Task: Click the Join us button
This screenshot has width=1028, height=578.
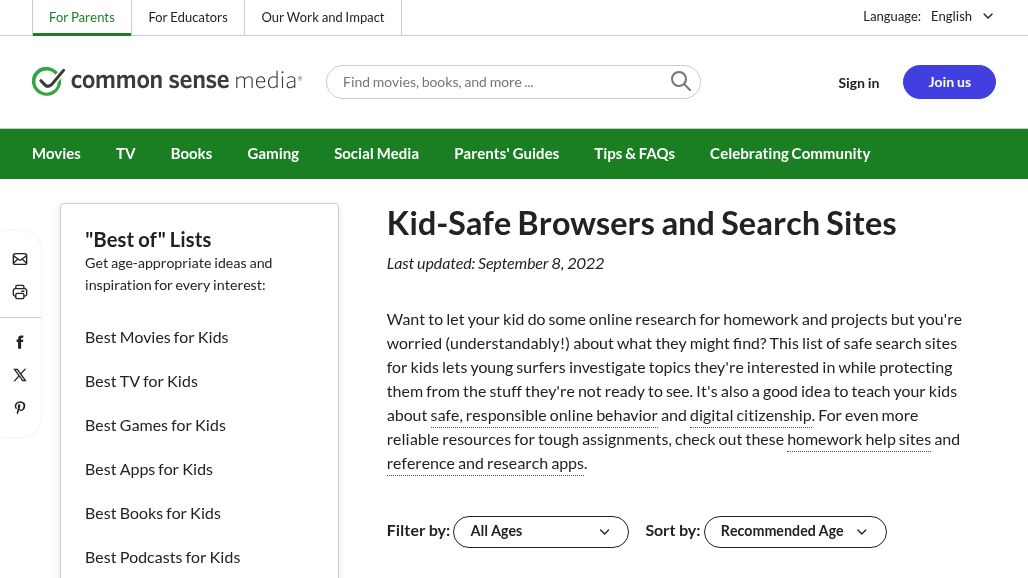Action: point(949,82)
